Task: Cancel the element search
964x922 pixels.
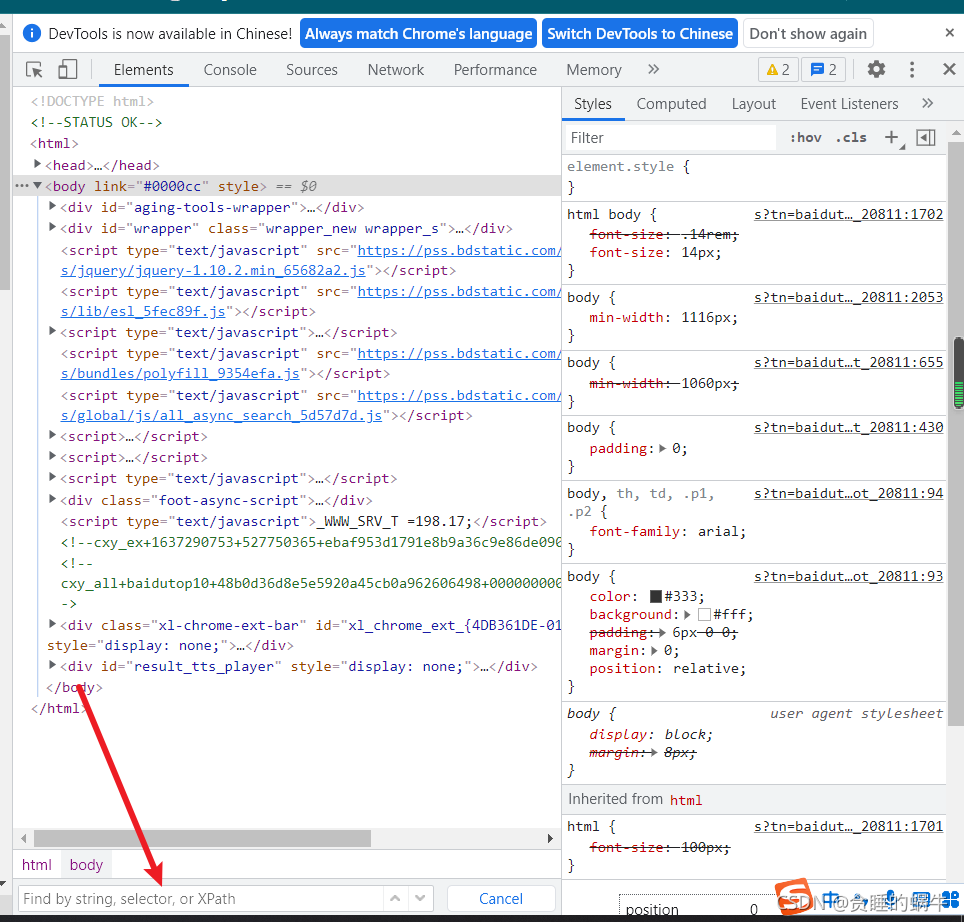Action: click(x=501, y=899)
